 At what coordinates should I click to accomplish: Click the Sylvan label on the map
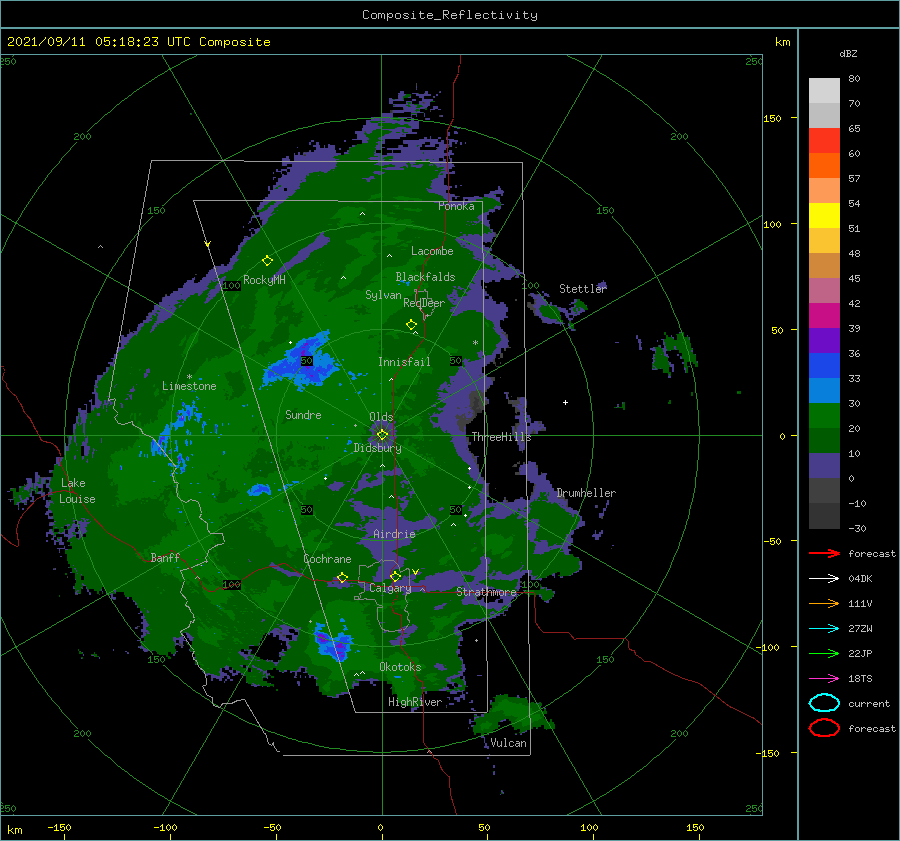coord(383,295)
